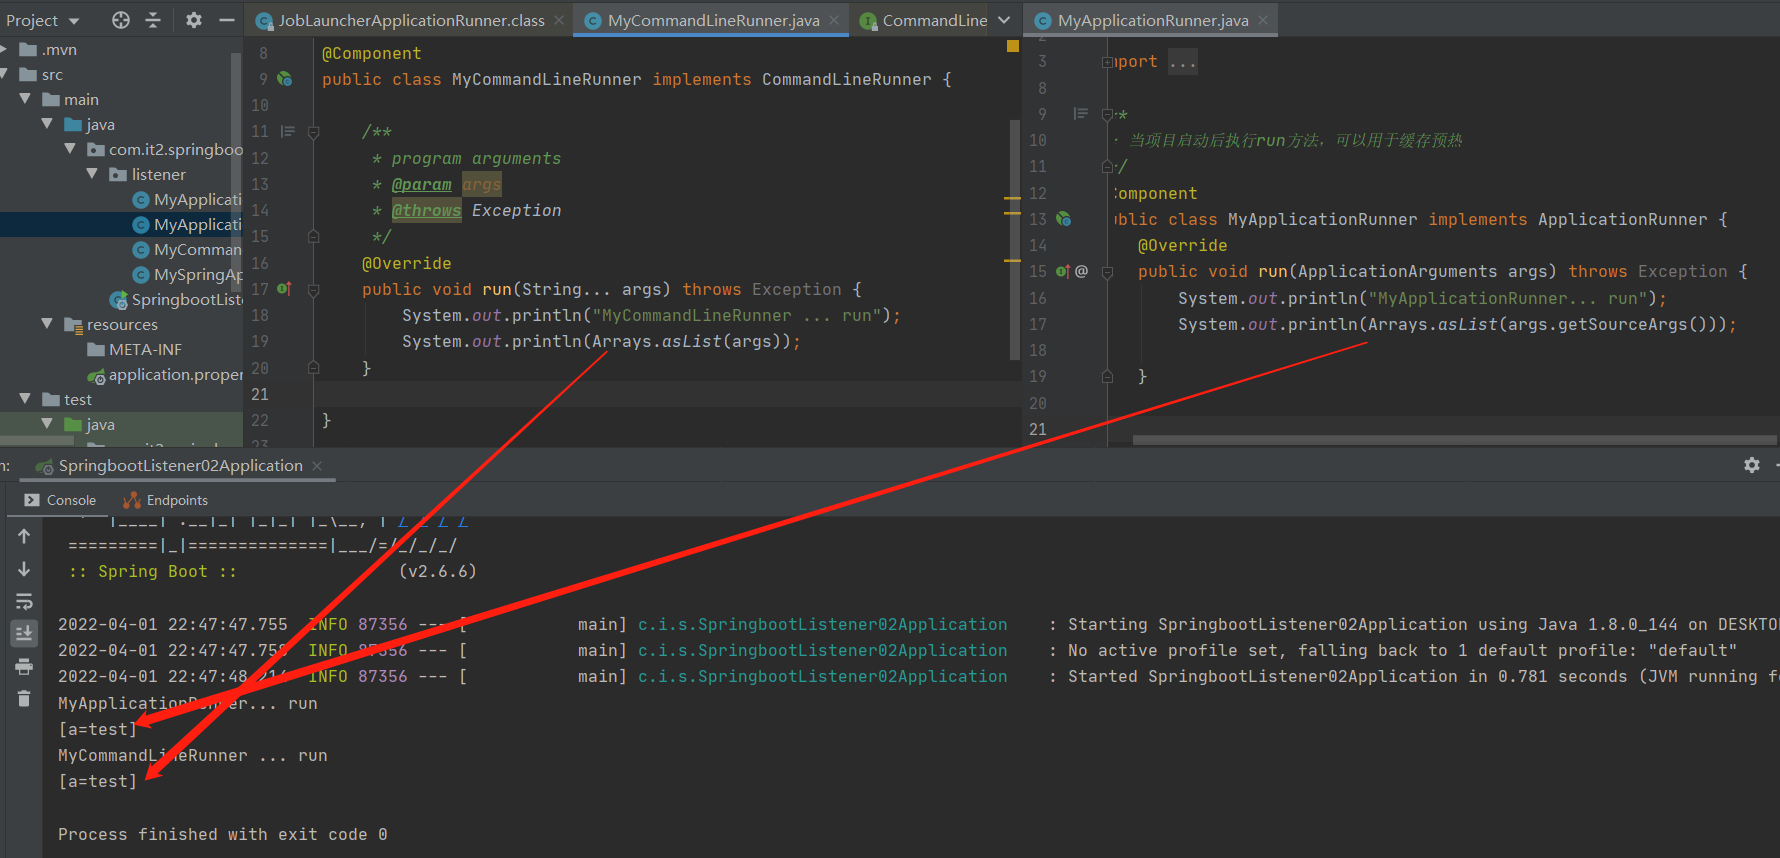Fold the run(String... args) method body
This screenshot has height=858, width=1780.
pyautogui.click(x=313, y=290)
